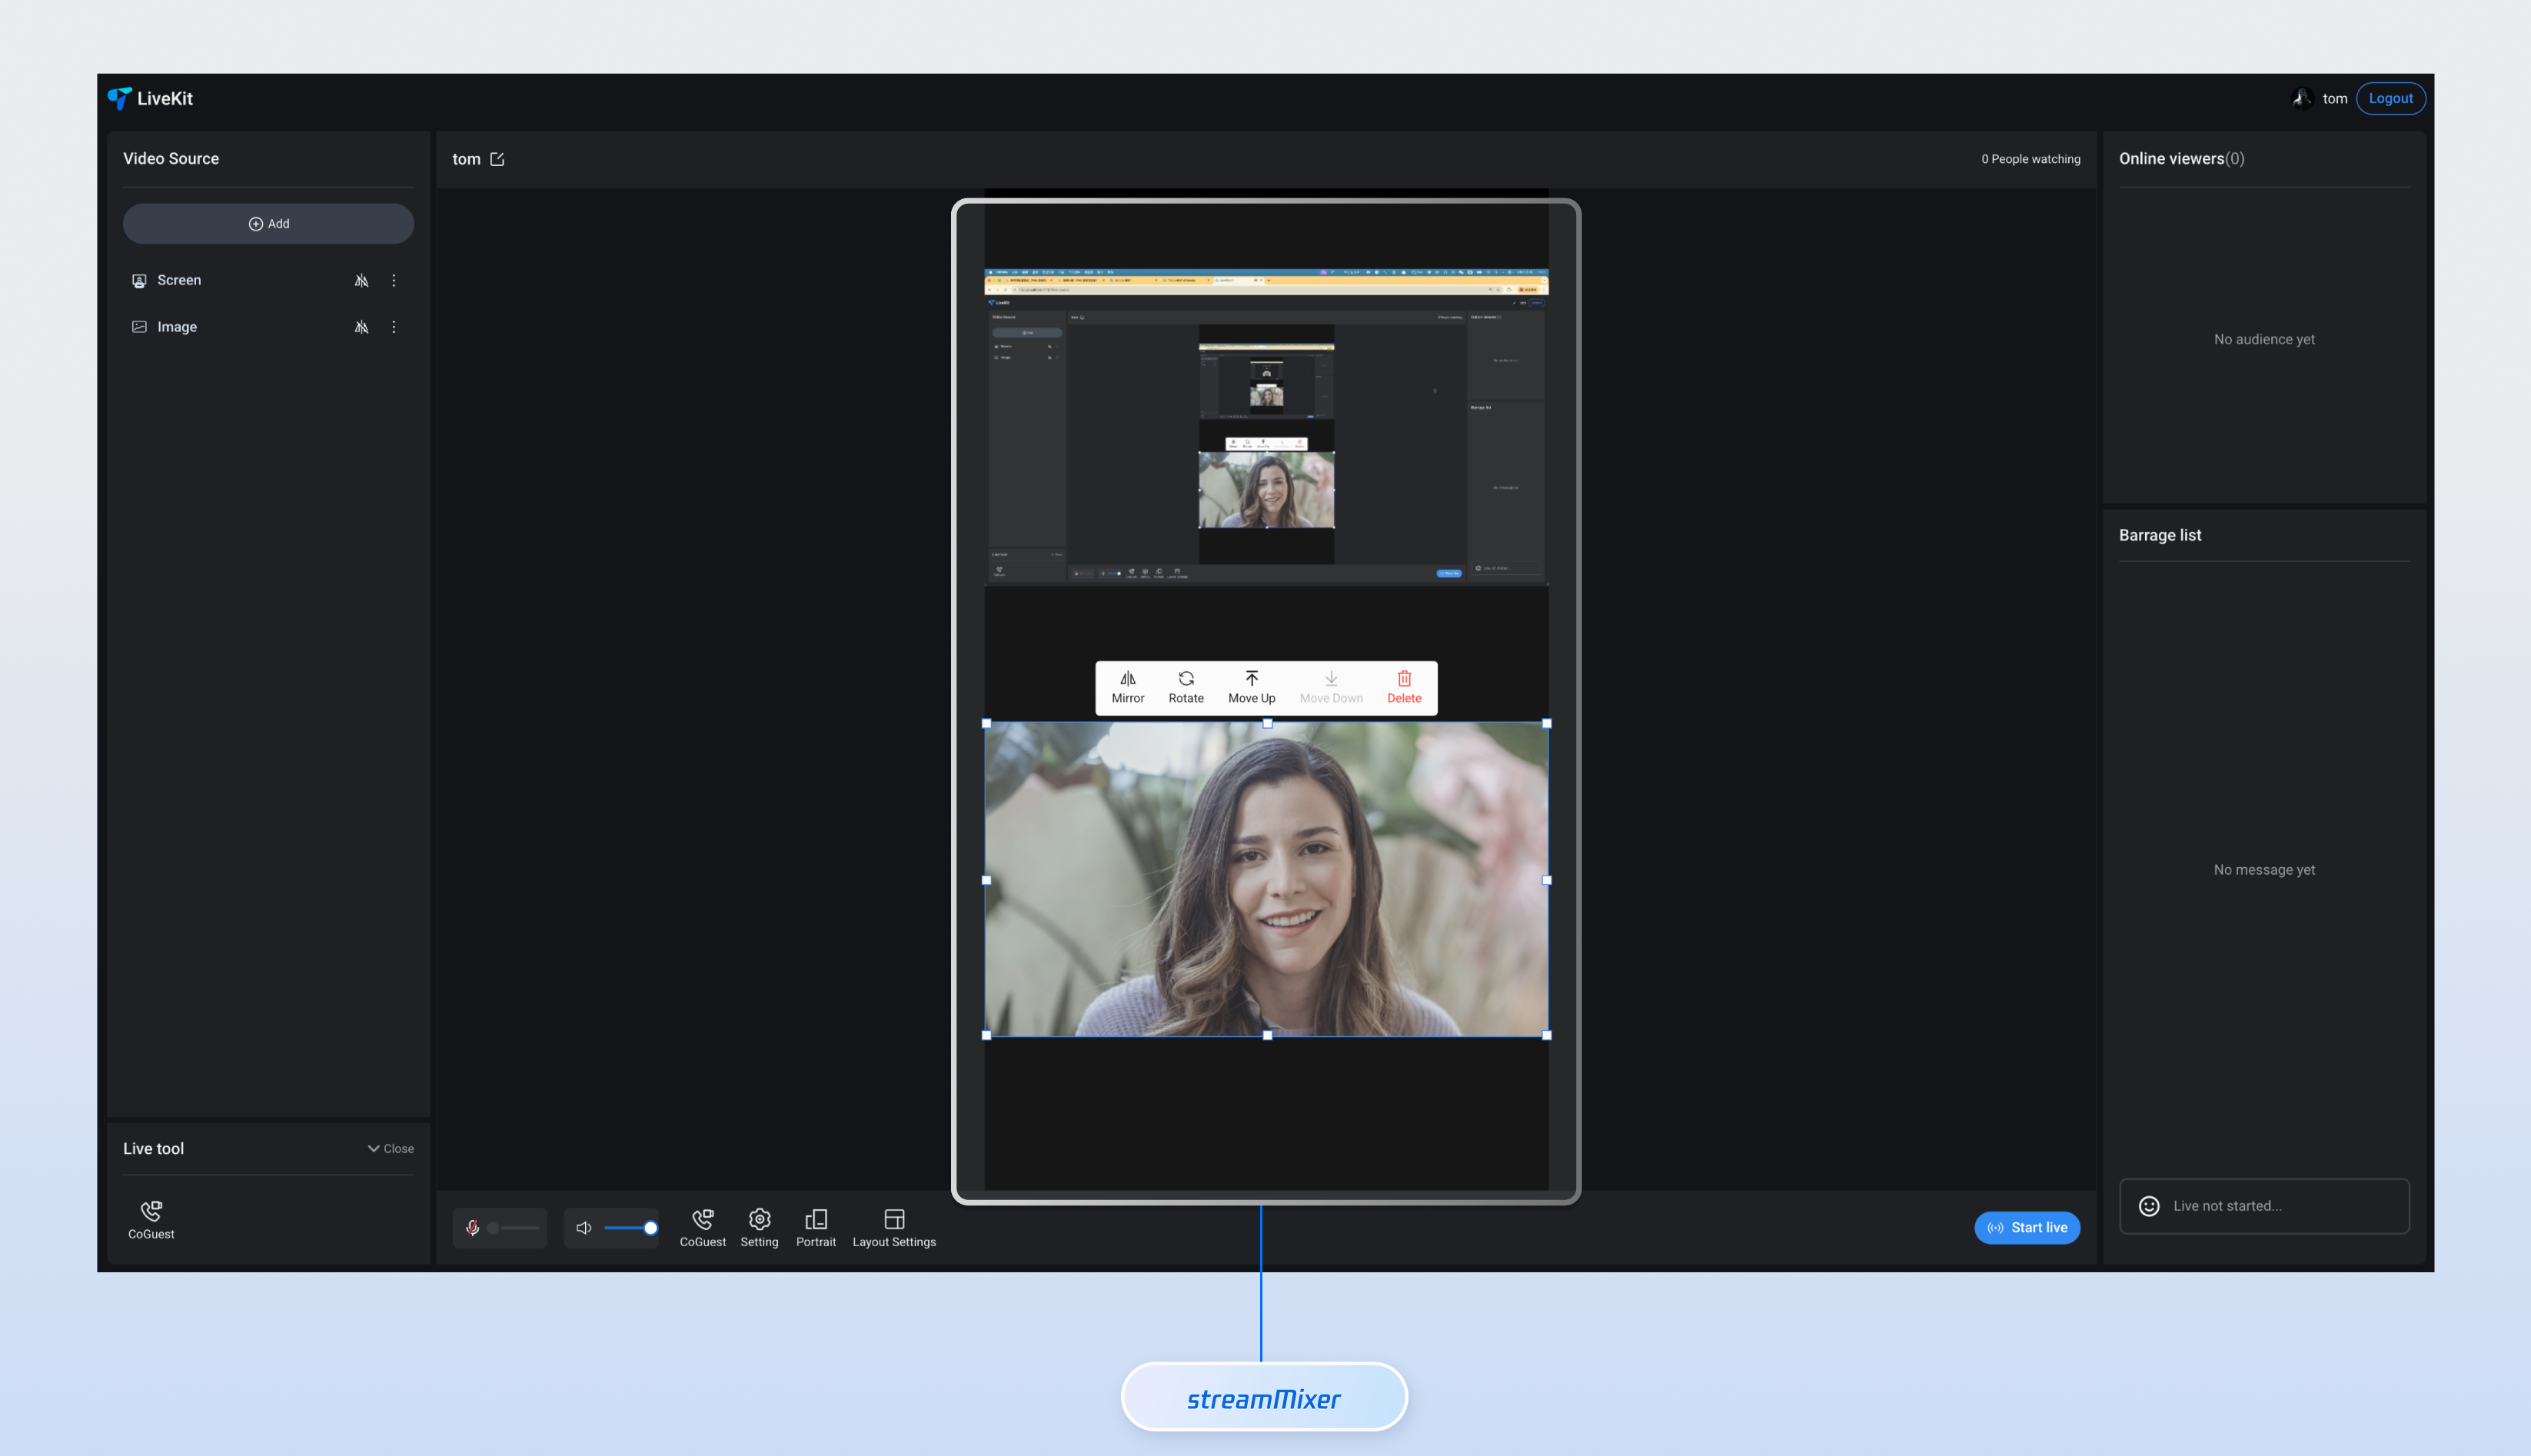This screenshot has height=1456, width=2531.
Task: Click Move Up in the layer toolbar
Action: [x=1251, y=686]
